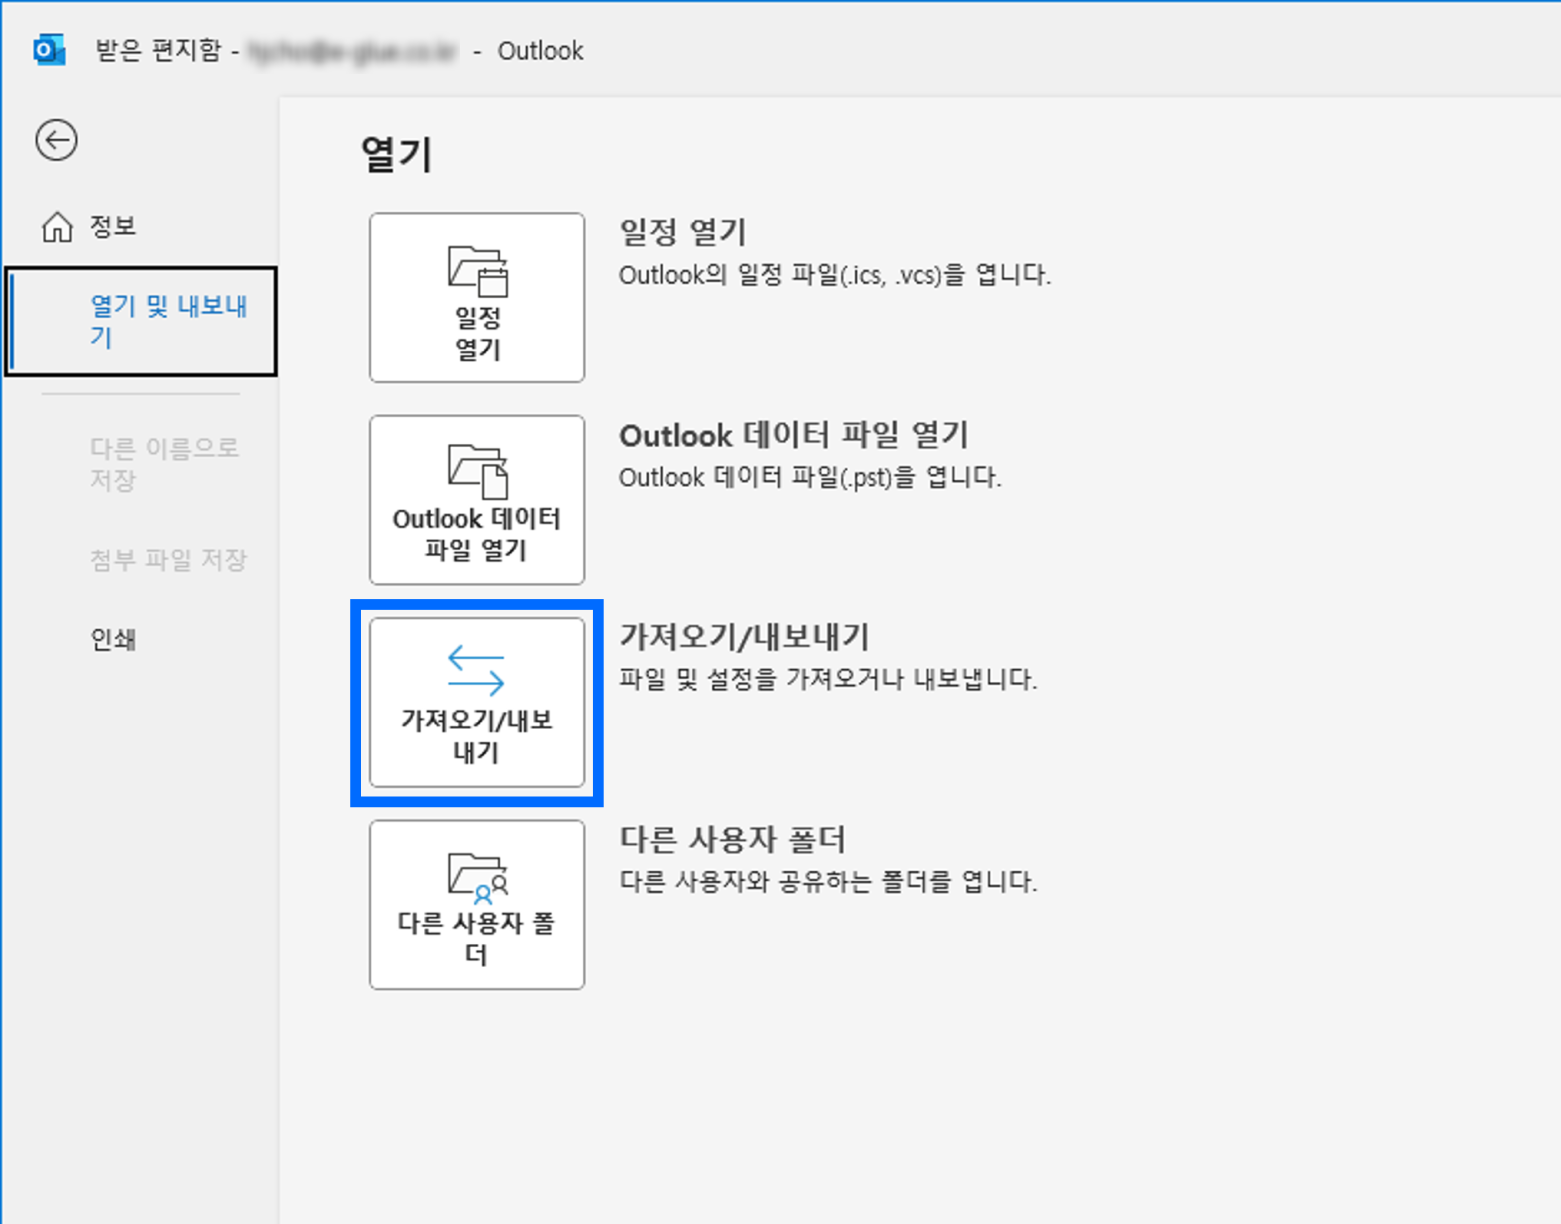
Task: Open the 일정 열기 tile button
Action: (476, 297)
